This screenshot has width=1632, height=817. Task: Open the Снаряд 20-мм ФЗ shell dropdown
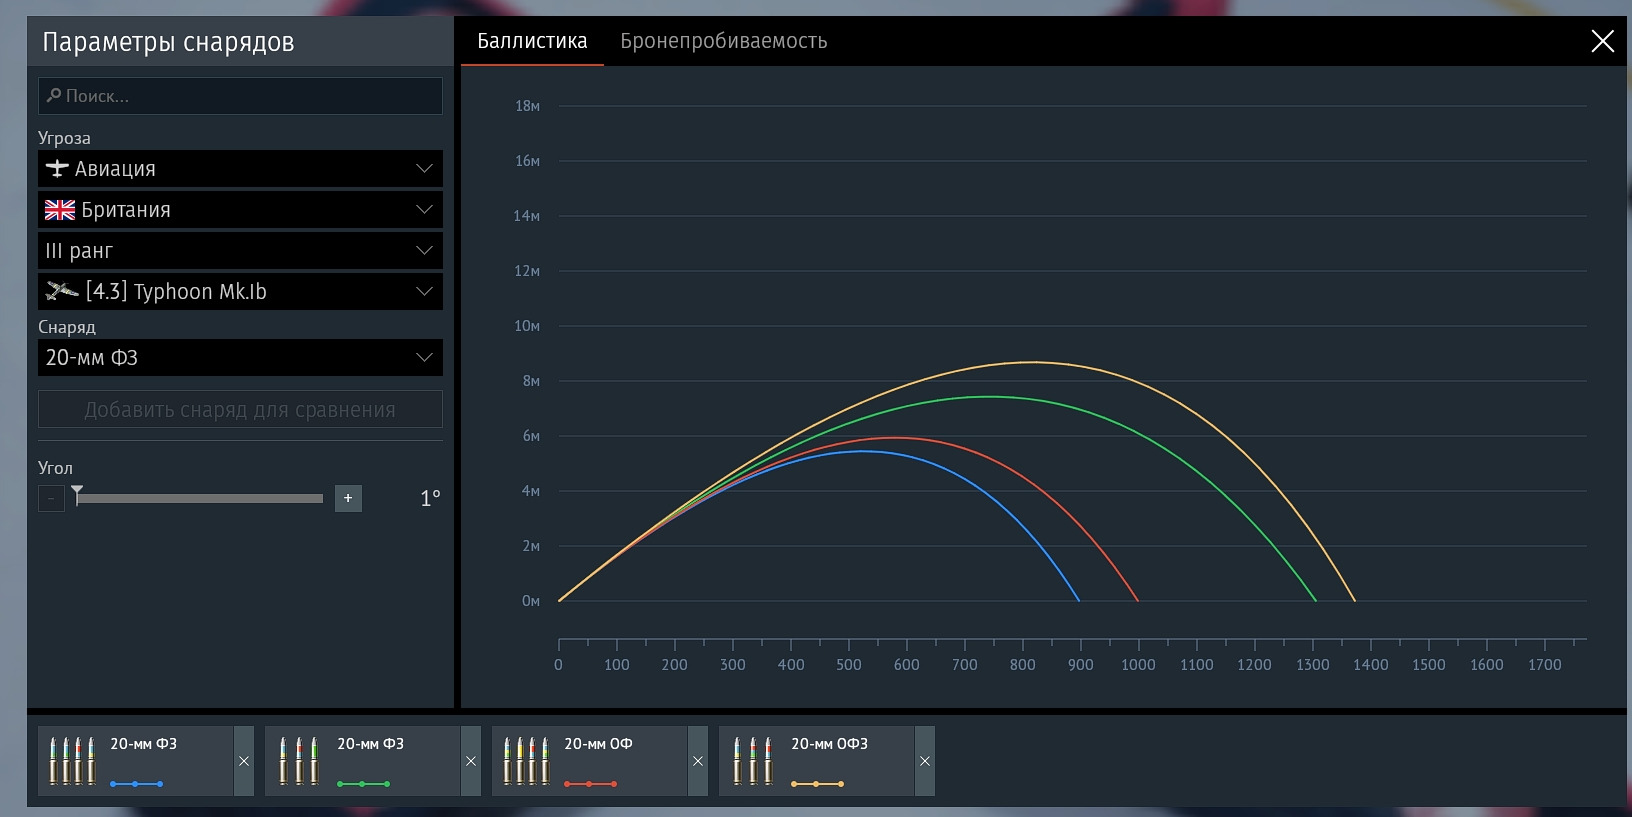click(x=240, y=358)
